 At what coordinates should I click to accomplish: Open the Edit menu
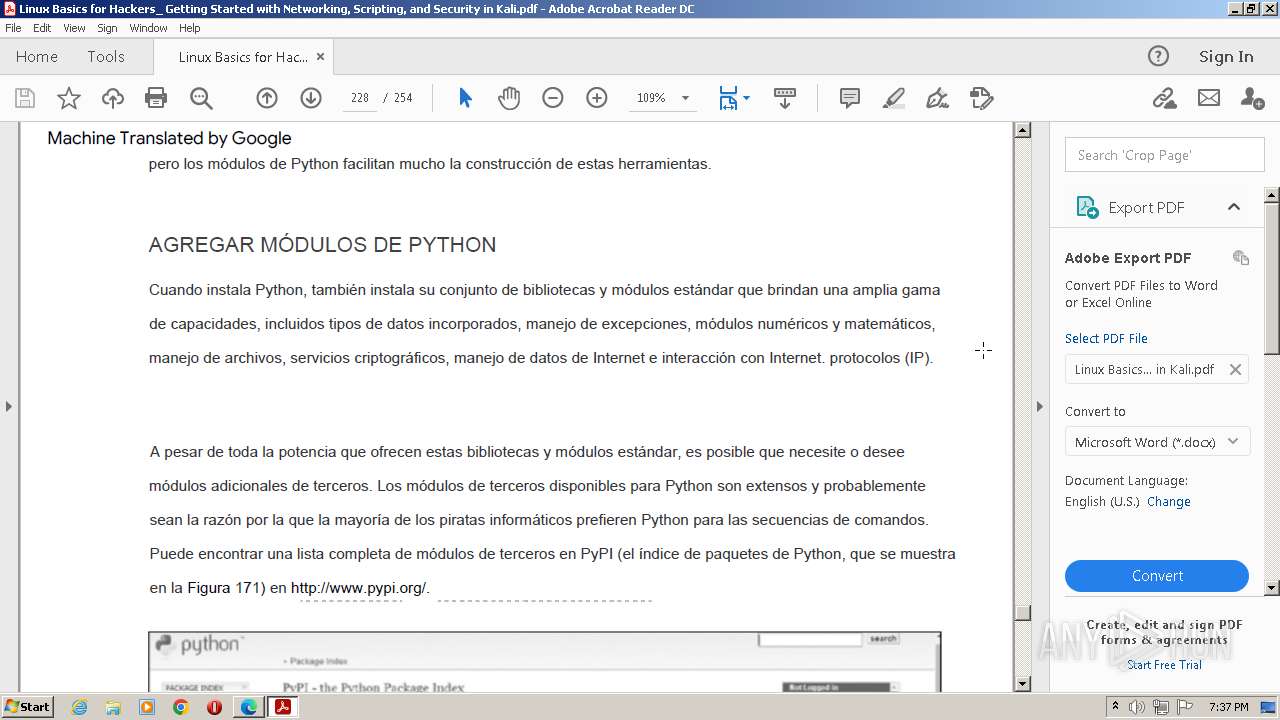coord(42,28)
